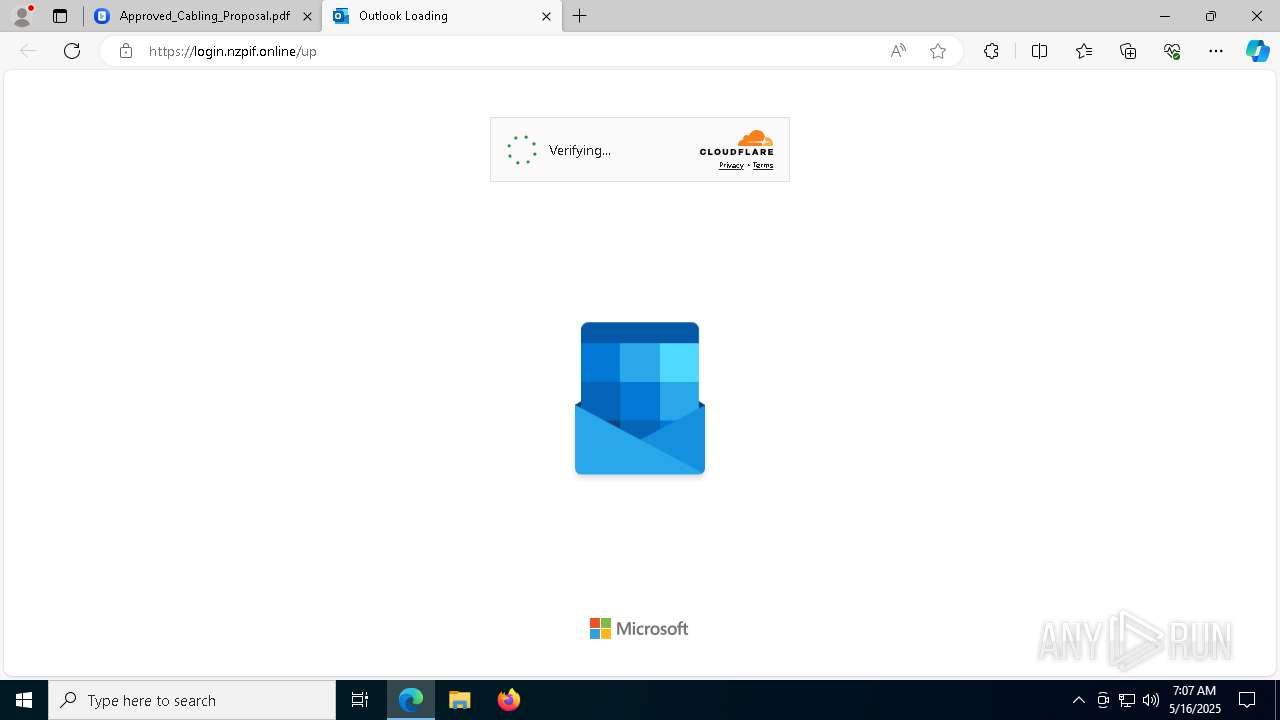Open the Collections panel
The height and width of the screenshot is (720, 1280).
1128,51
